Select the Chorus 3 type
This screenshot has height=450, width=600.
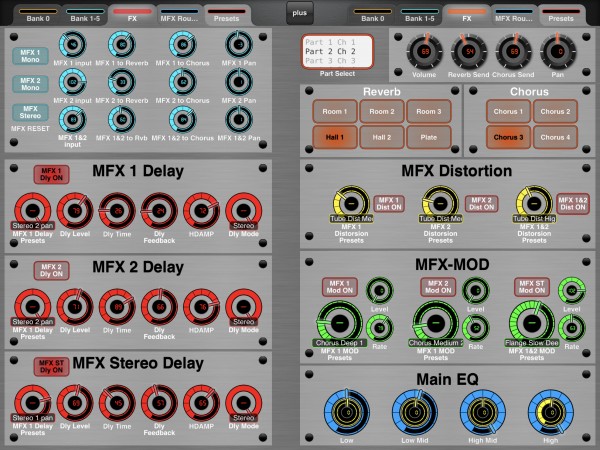(508, 137)
